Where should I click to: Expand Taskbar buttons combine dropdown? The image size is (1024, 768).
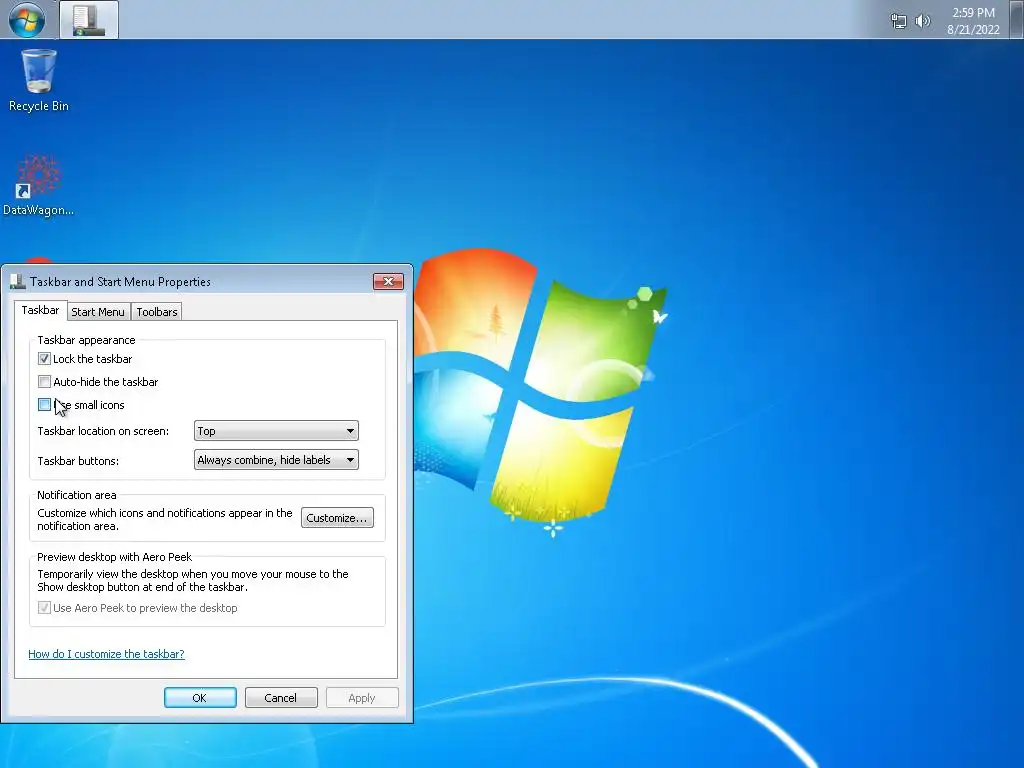(276, 460)
